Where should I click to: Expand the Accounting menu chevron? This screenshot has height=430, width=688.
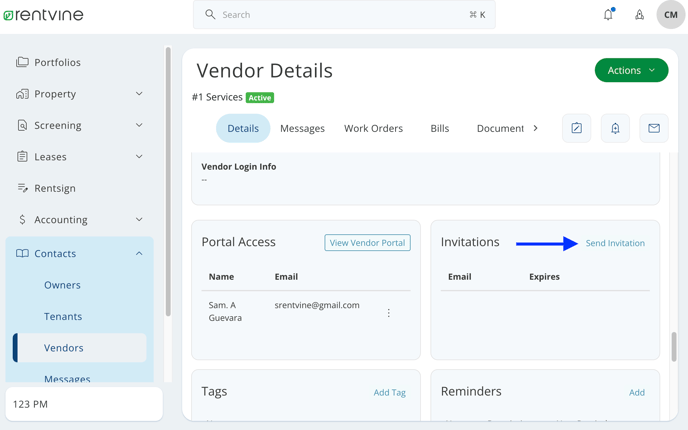pos(139,219)
